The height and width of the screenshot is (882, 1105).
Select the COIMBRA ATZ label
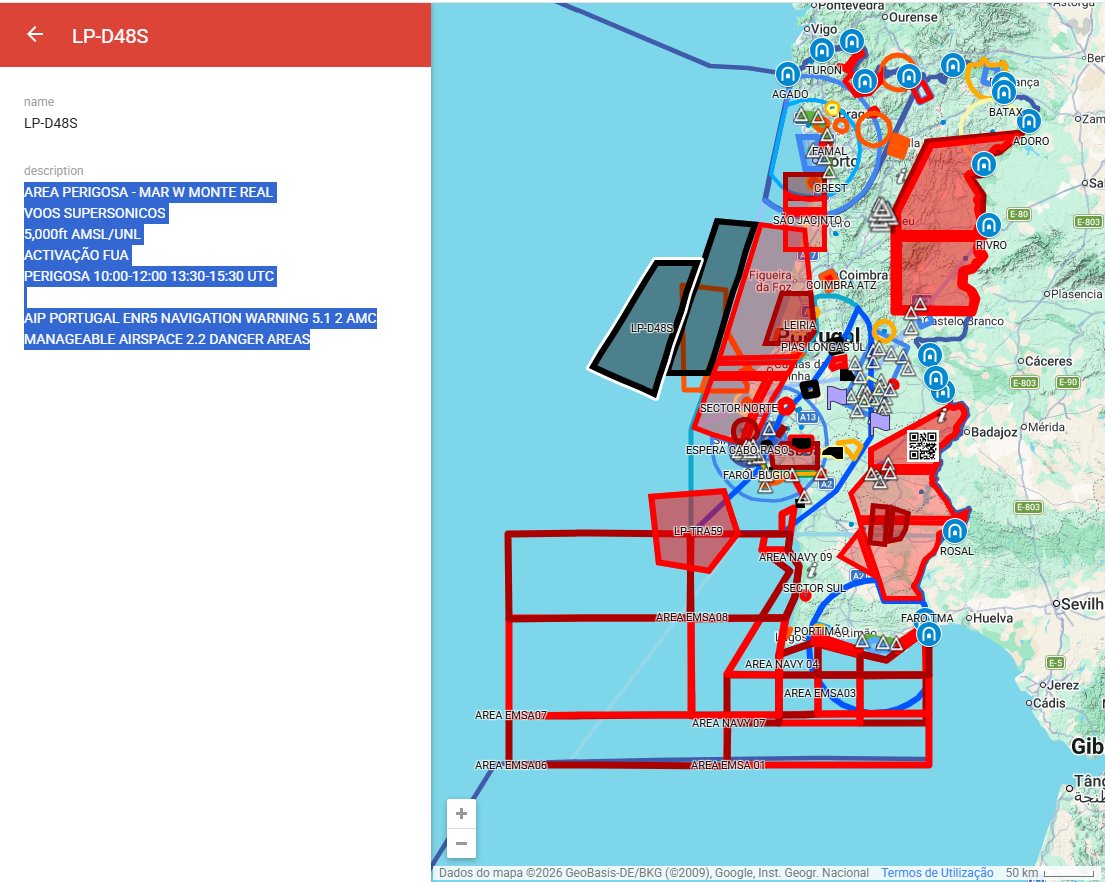point(841,285)
